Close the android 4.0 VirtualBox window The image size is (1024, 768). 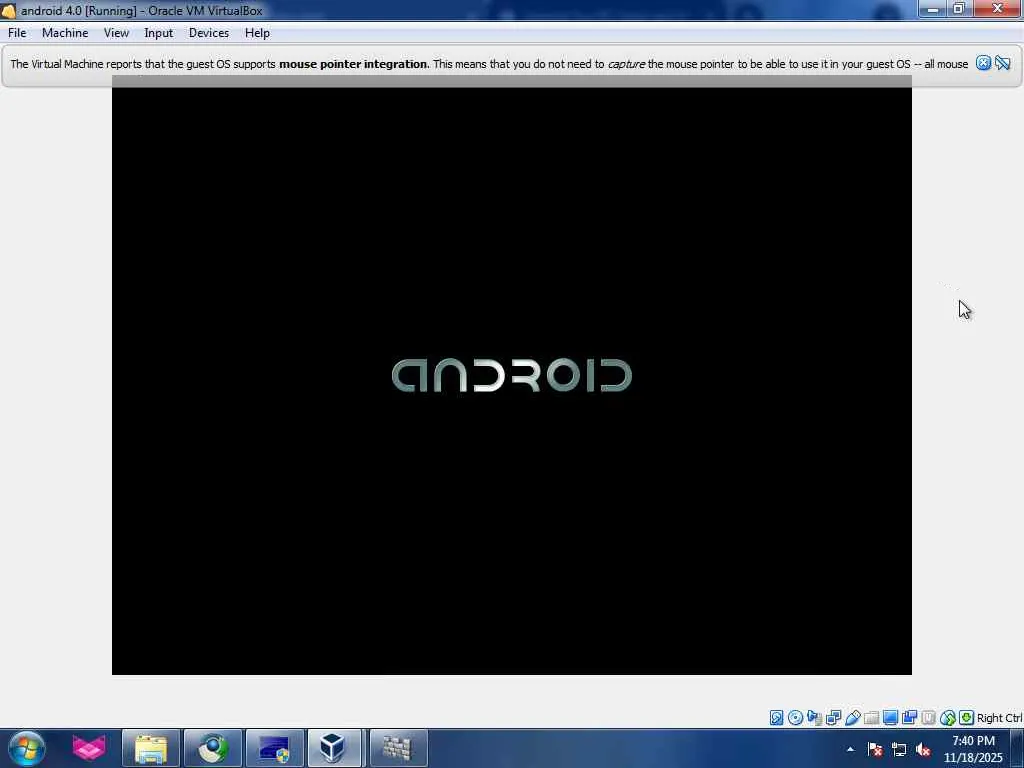(x=997, y=8)
